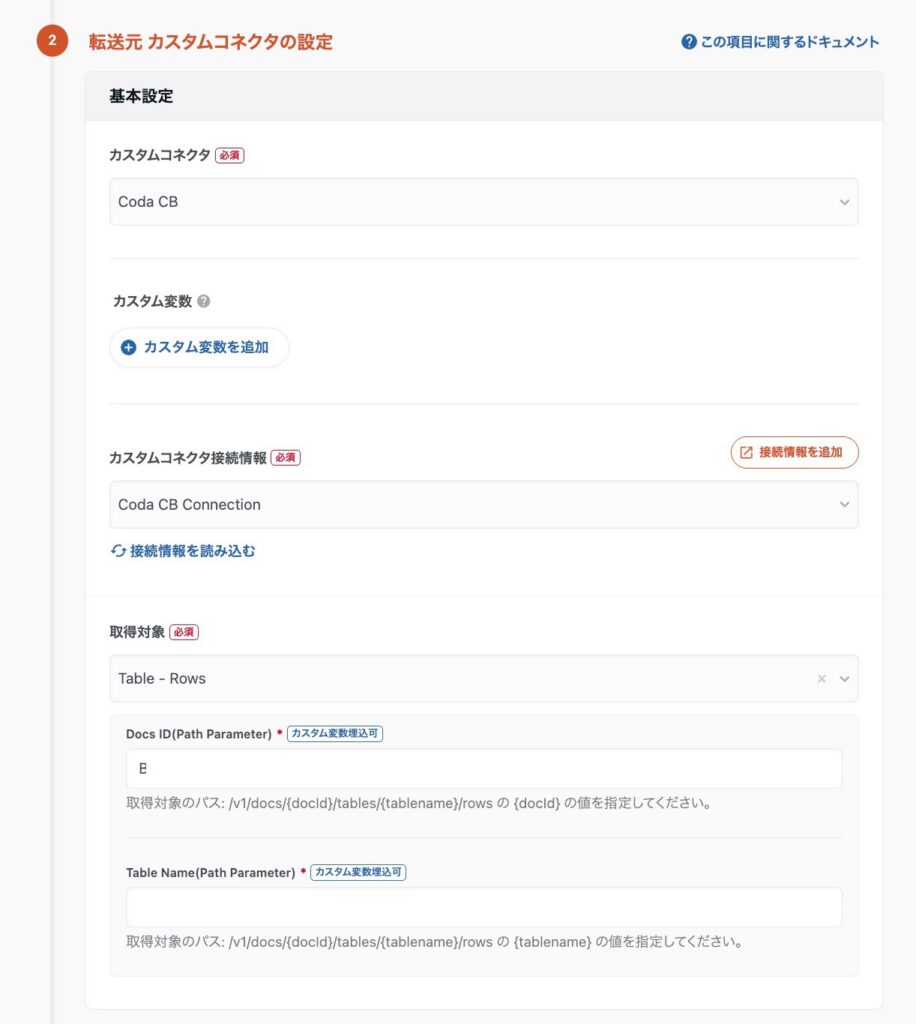Click the 接続情報を読み込む reload link
Screen dimensions: 916x1024
click(192, 551)
